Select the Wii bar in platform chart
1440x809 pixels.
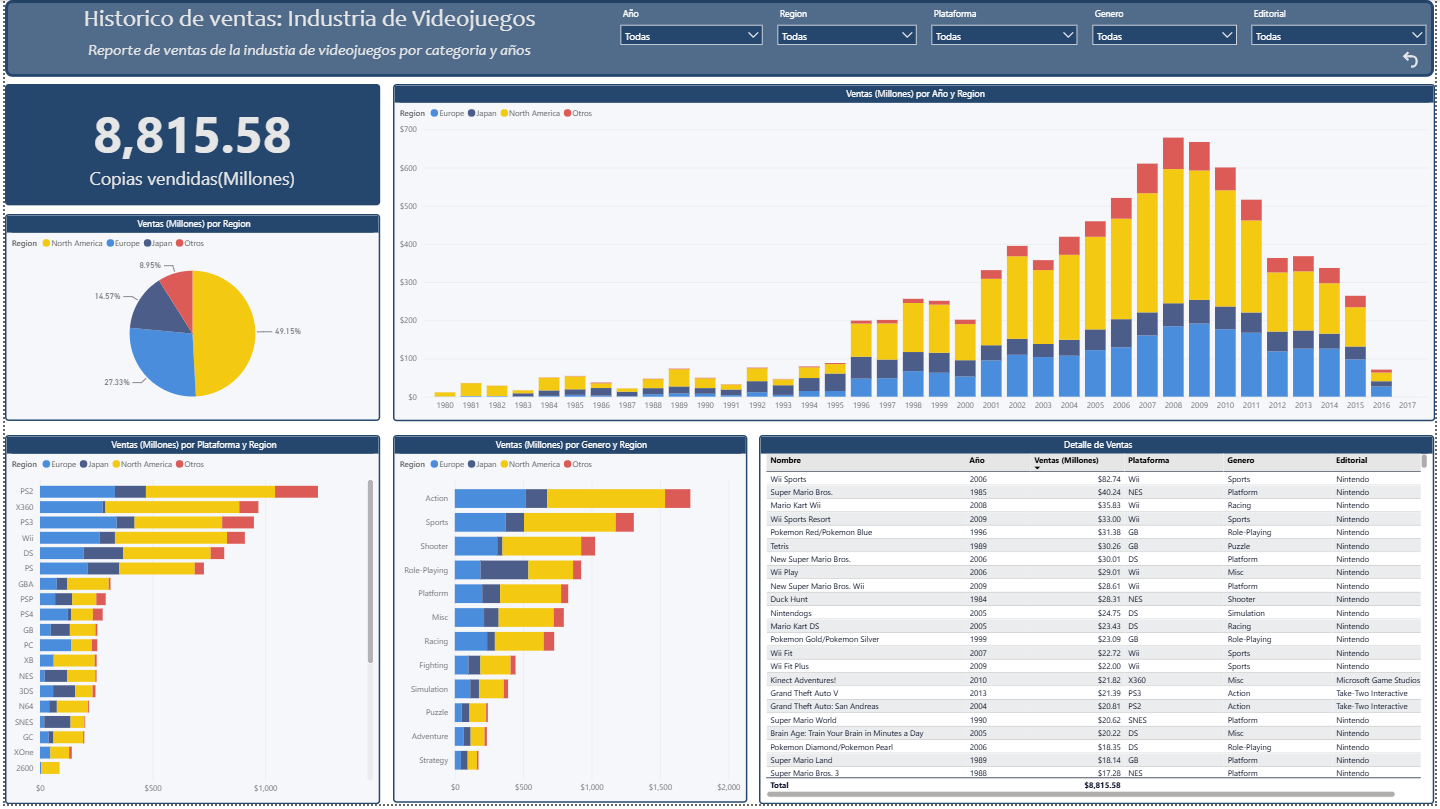tap(142, 537)
